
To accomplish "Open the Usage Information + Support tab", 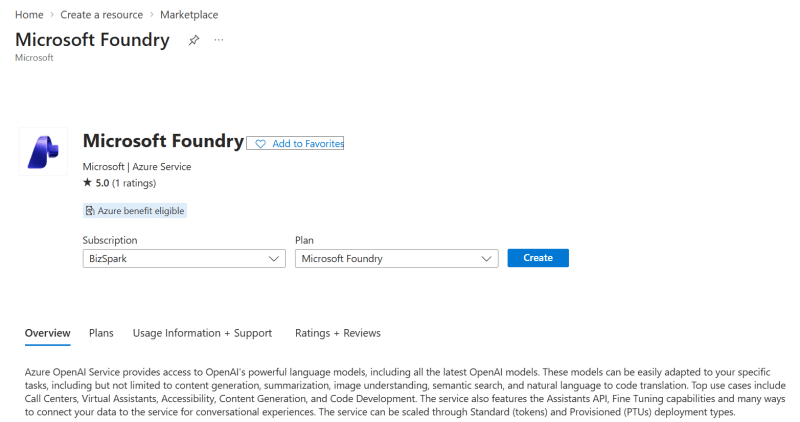I will pyautogui.click(x=202, y=333).
